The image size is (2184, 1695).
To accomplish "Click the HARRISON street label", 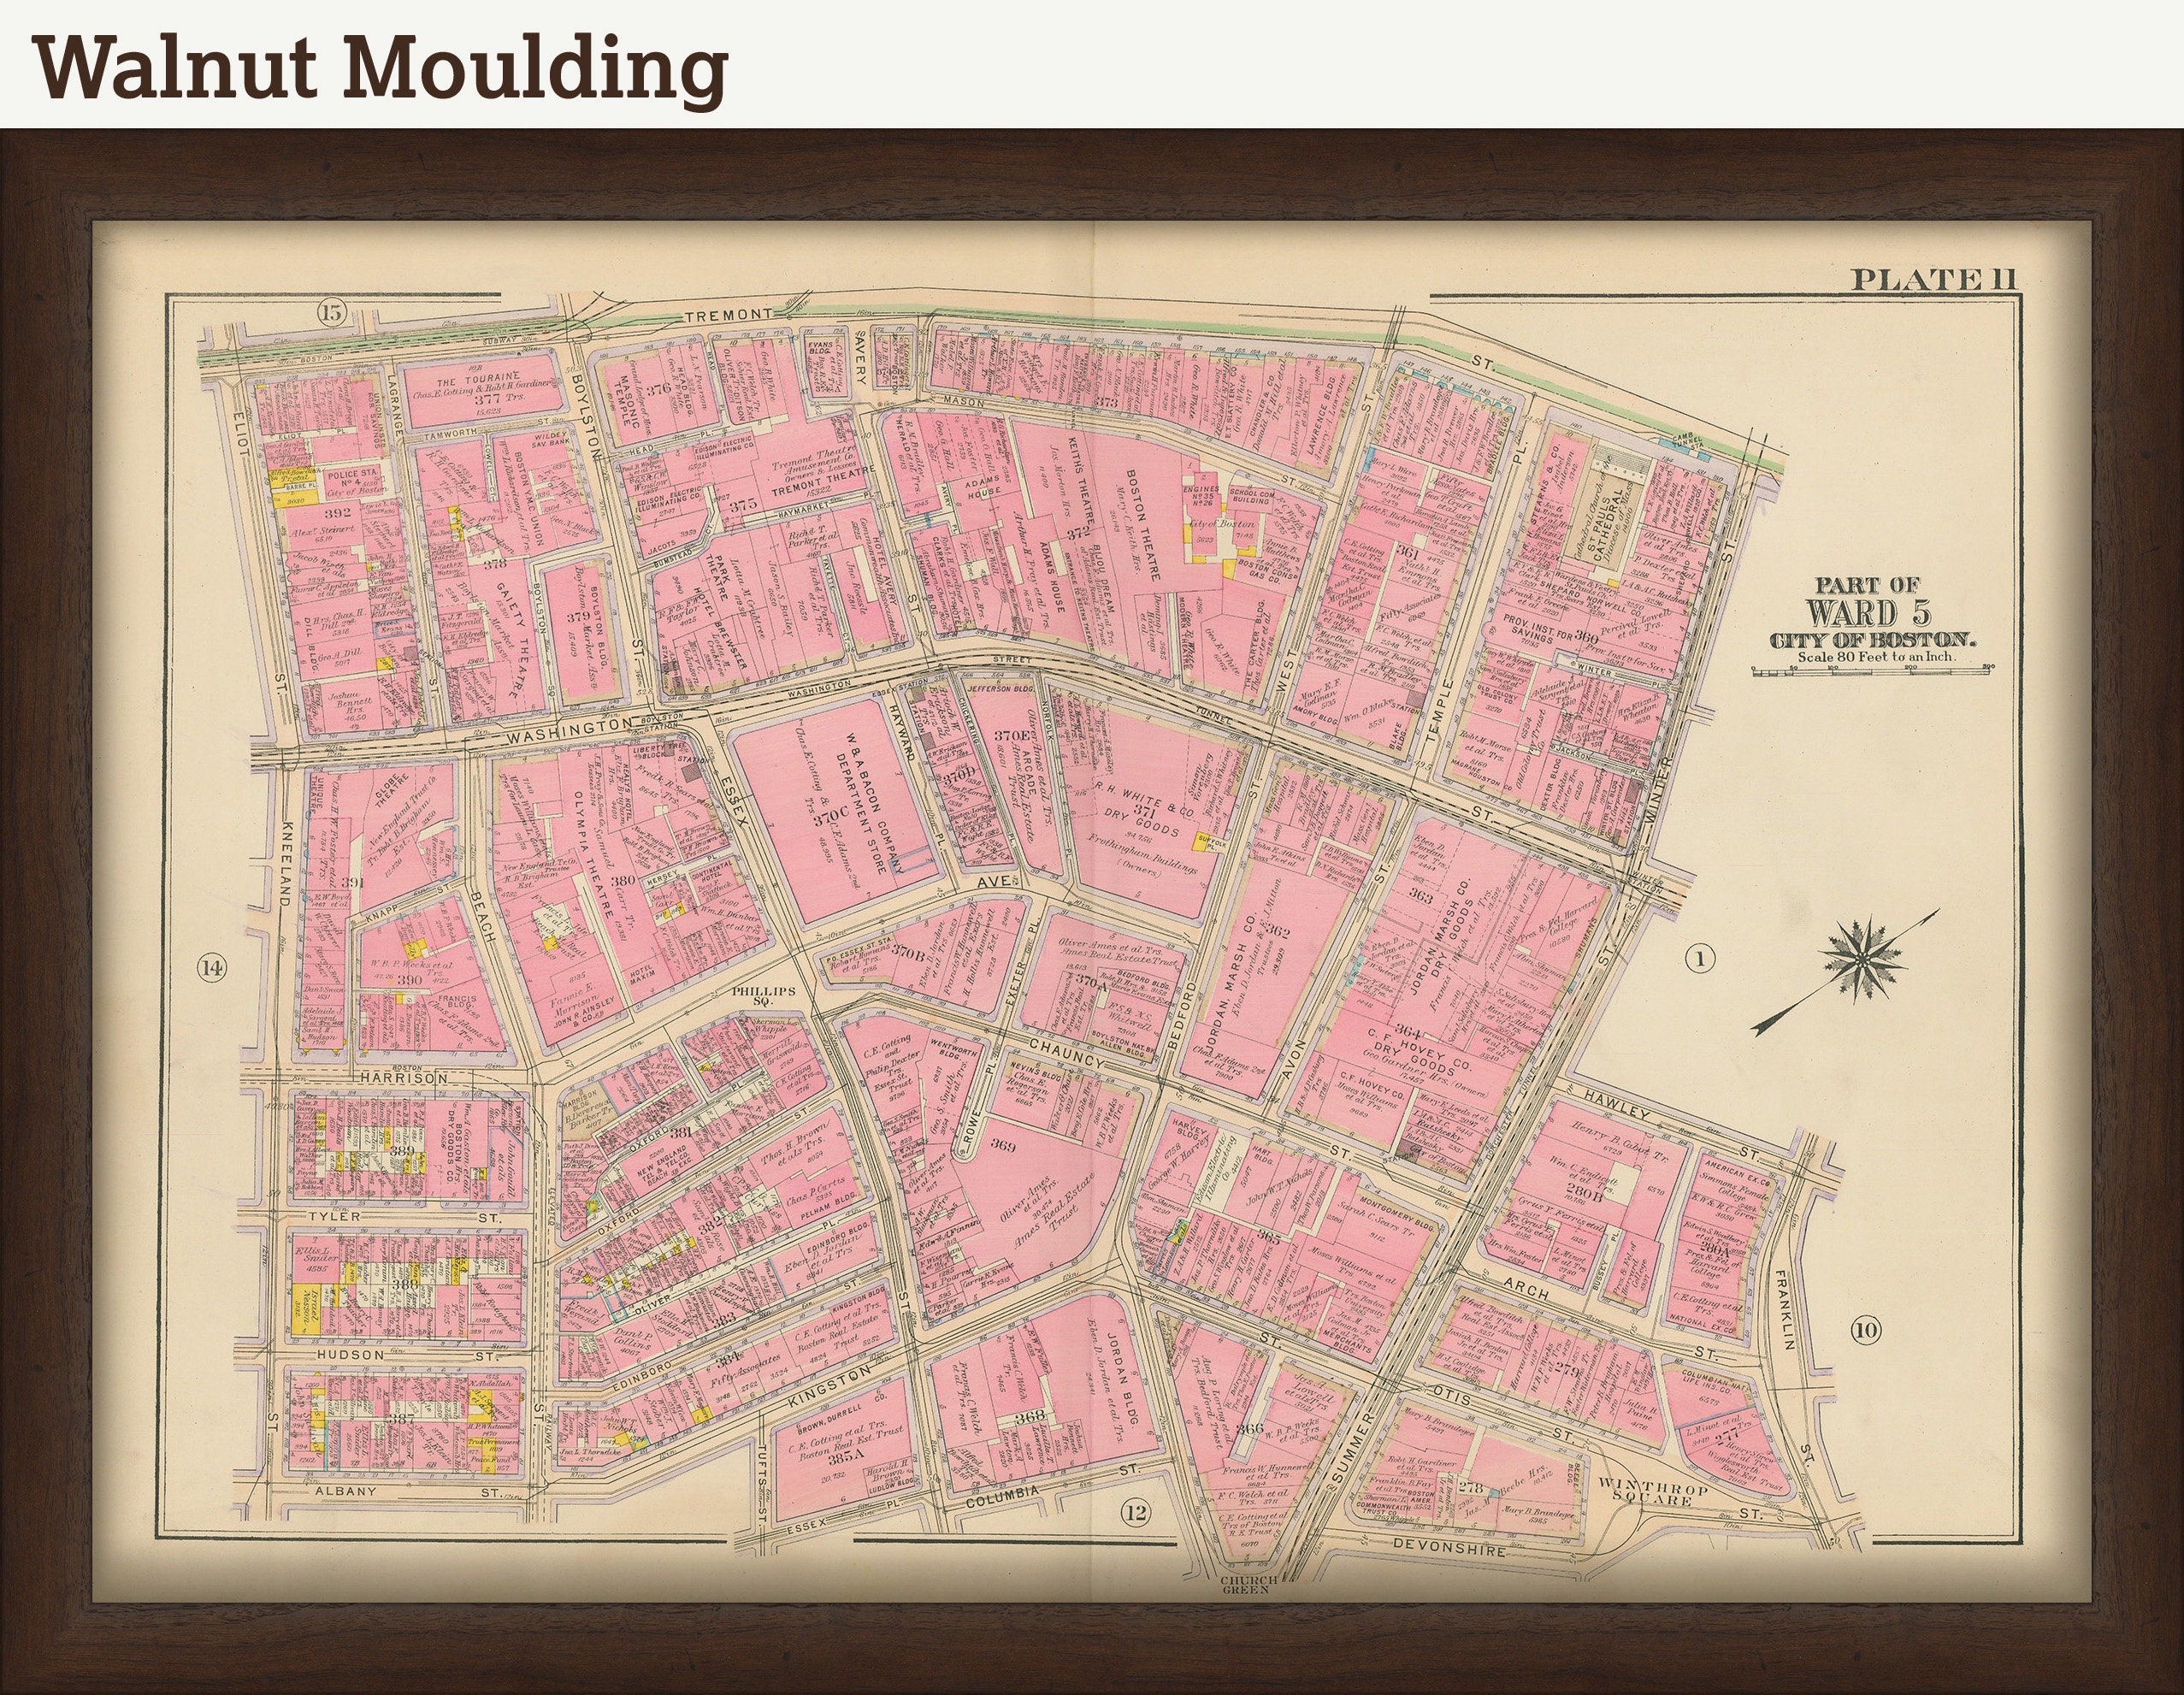I will point(405,1079).
